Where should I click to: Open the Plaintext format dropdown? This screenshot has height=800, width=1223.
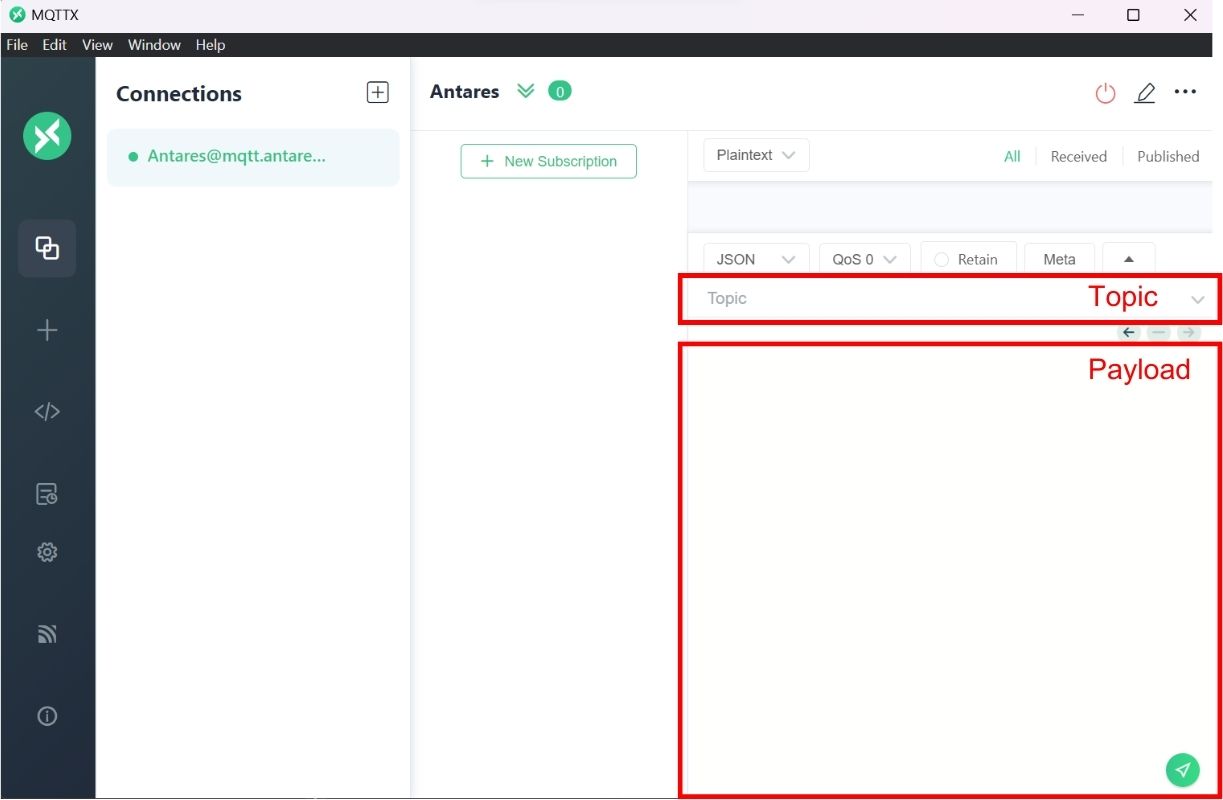pos(756,155)
